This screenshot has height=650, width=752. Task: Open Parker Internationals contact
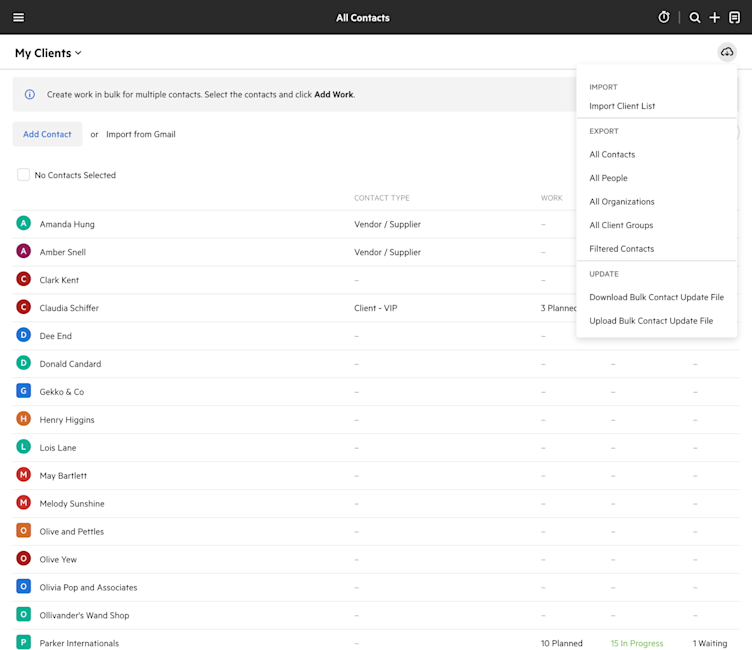(79, 643)
